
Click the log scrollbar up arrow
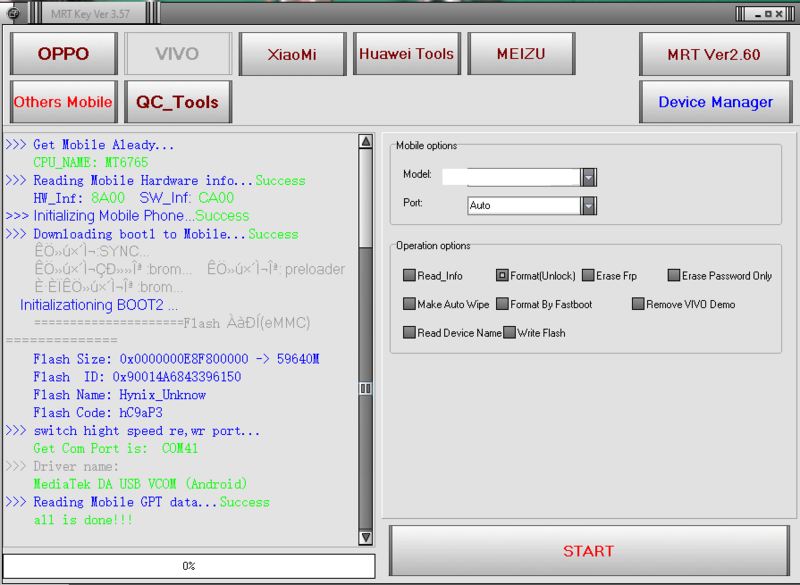[x=365, y=141]
